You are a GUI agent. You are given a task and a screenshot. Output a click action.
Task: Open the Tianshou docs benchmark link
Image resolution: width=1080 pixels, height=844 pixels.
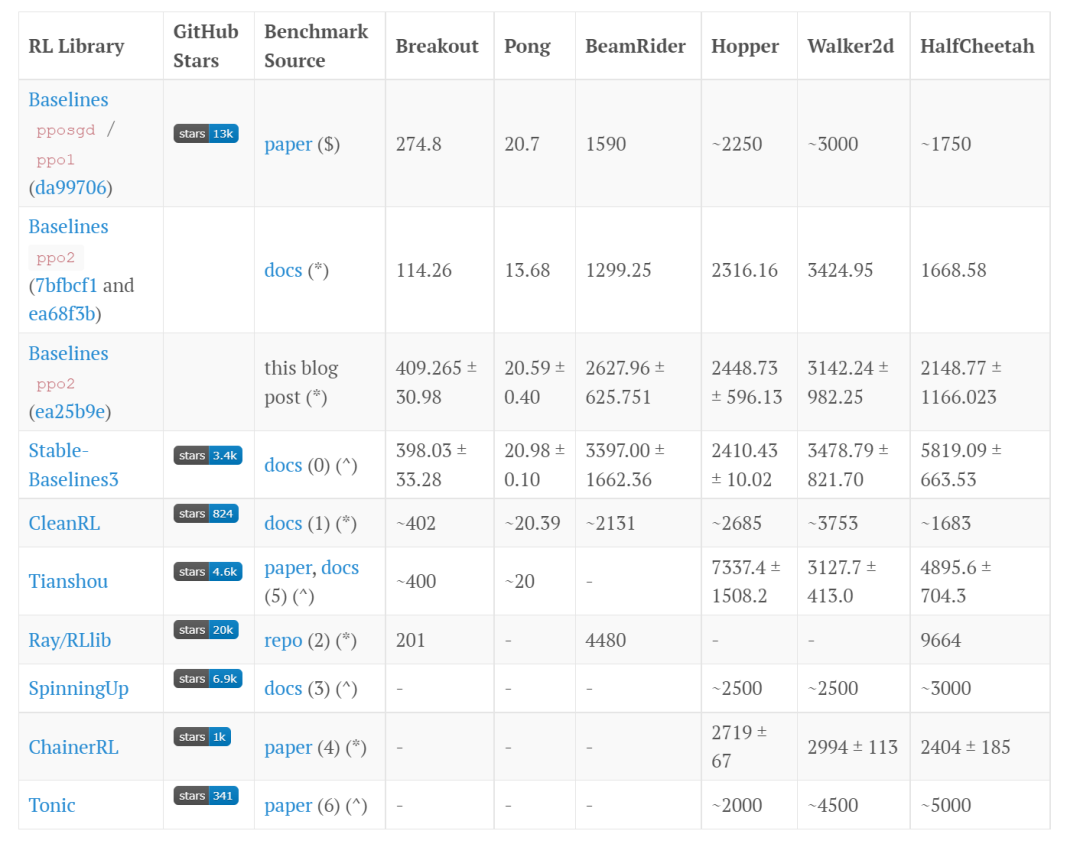click(340, 568)
